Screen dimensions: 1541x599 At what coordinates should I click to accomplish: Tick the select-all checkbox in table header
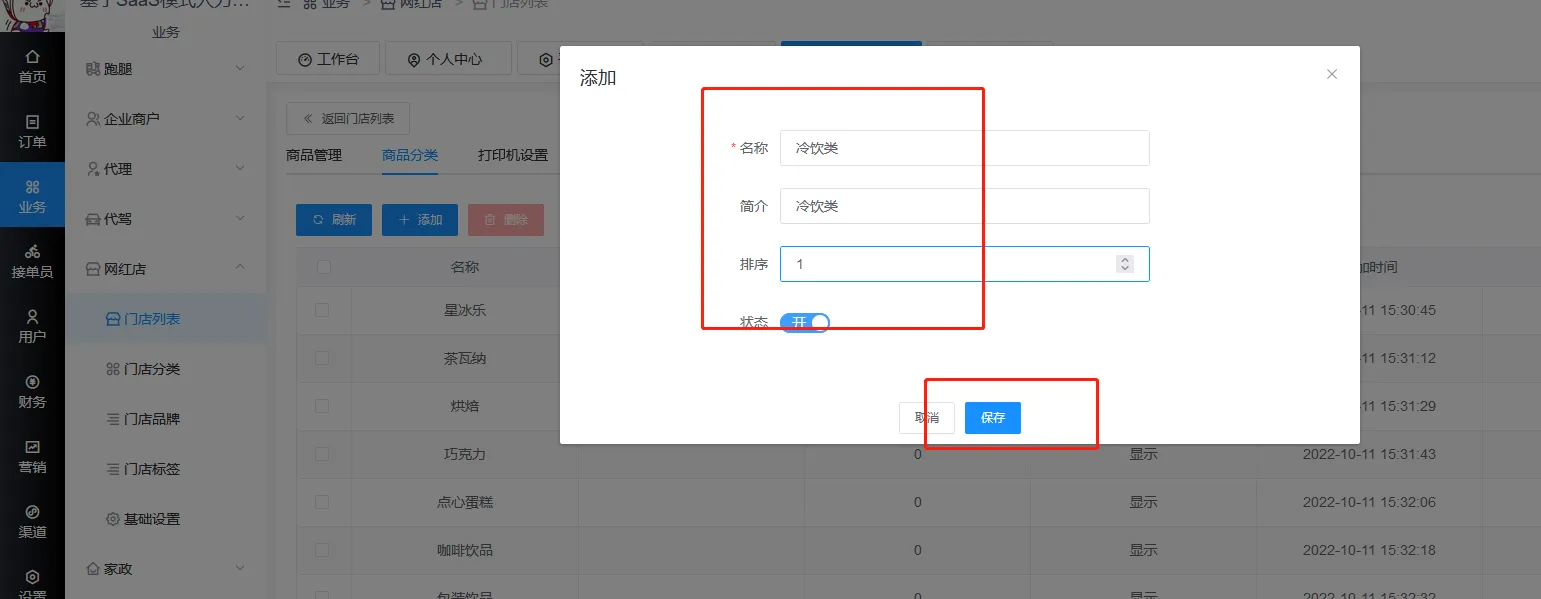323,267
